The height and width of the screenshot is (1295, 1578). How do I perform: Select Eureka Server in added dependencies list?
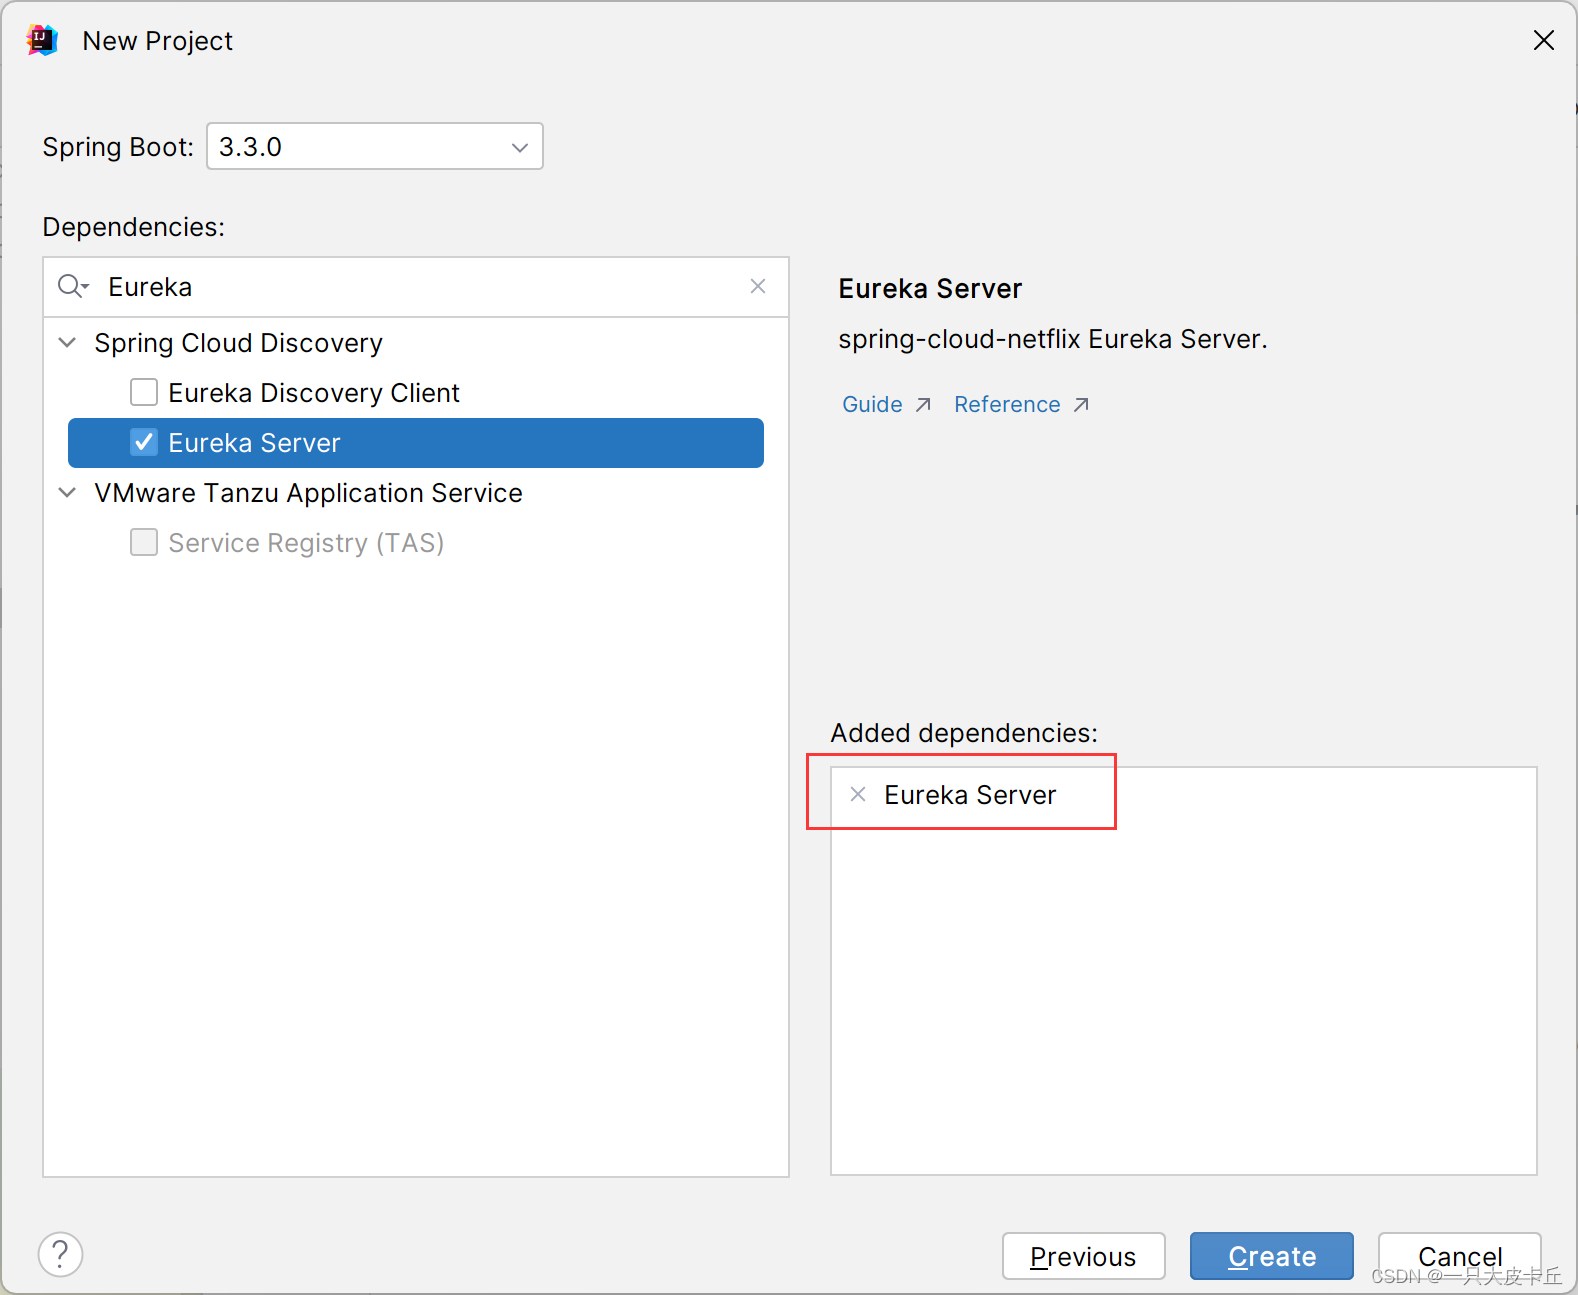tap(970, 795)
